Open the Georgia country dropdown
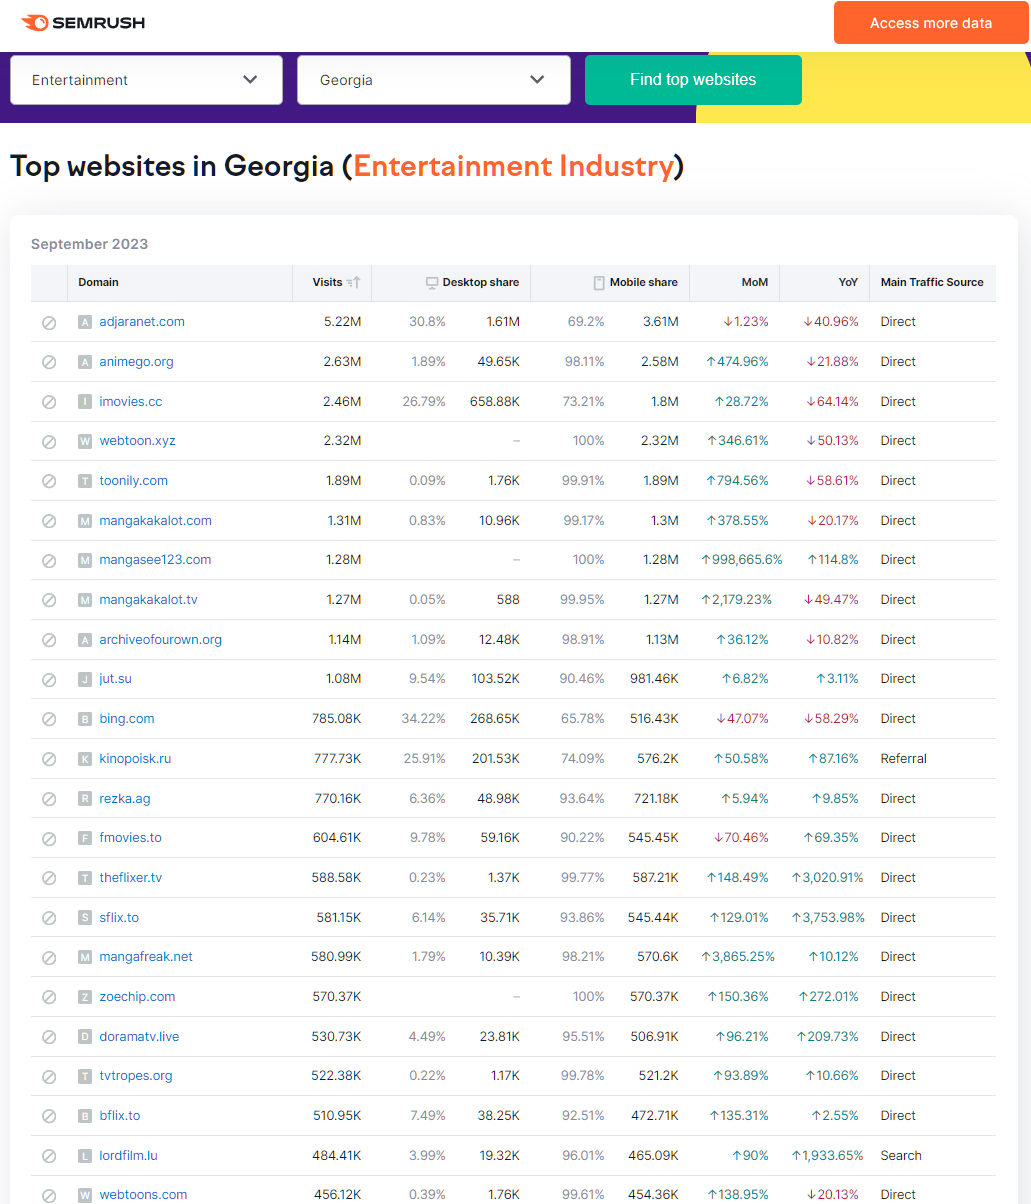The height and width of the screenshot is (1204, 1031). [434, 80]
